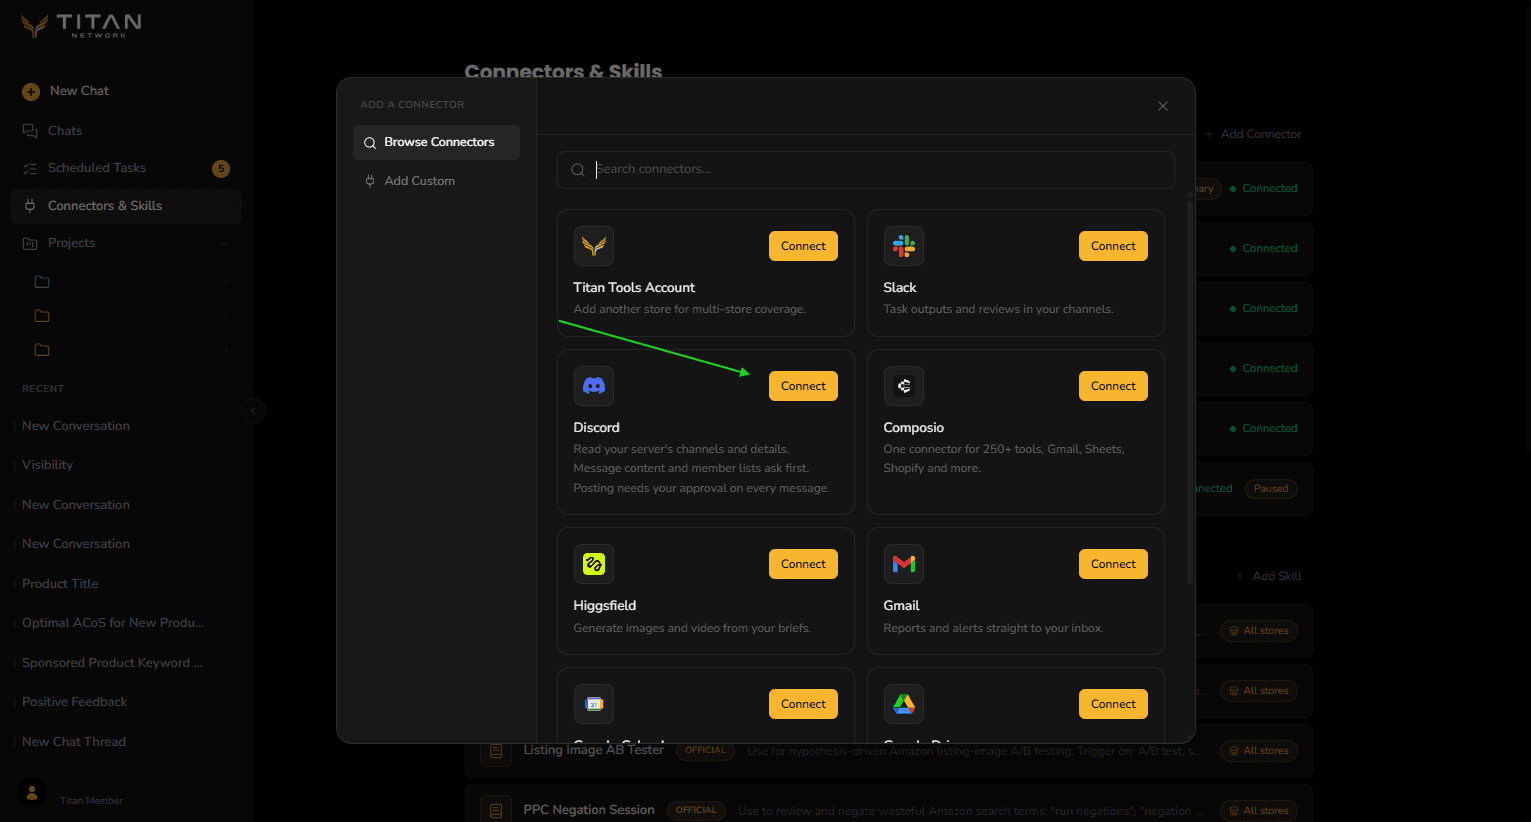The image size is (1531, 822).
Task: Open Chats in the sidebar
Action: click(x=126, y=131)
